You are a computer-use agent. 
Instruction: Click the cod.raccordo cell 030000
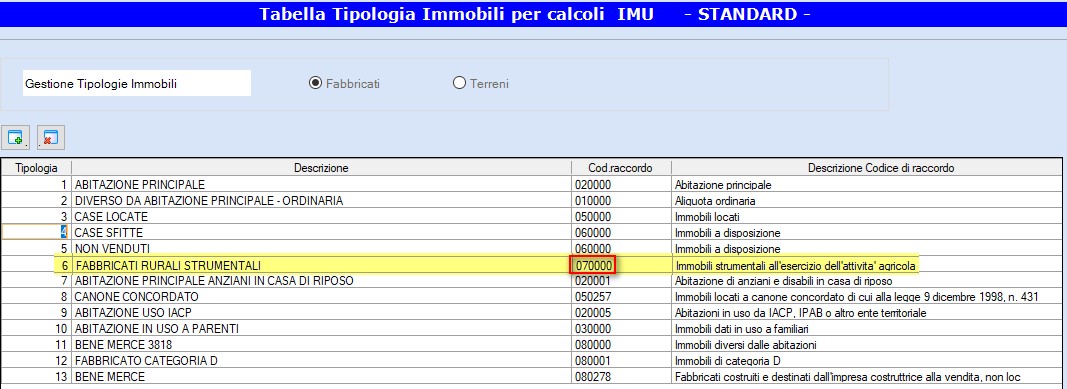tap(621, 329)
